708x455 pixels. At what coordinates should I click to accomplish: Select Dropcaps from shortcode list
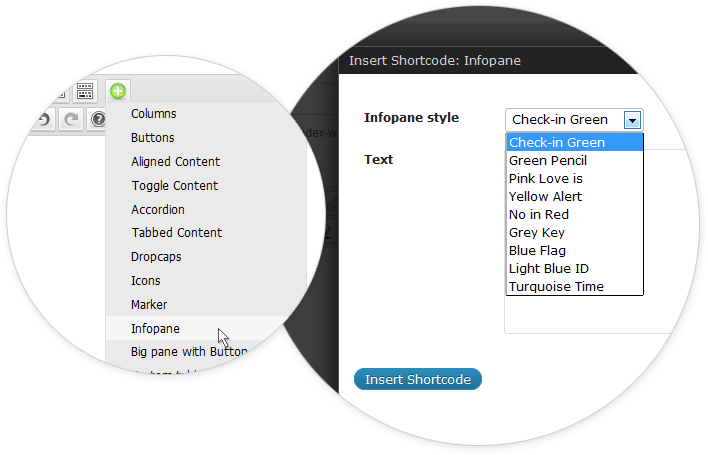click(157, 257)
